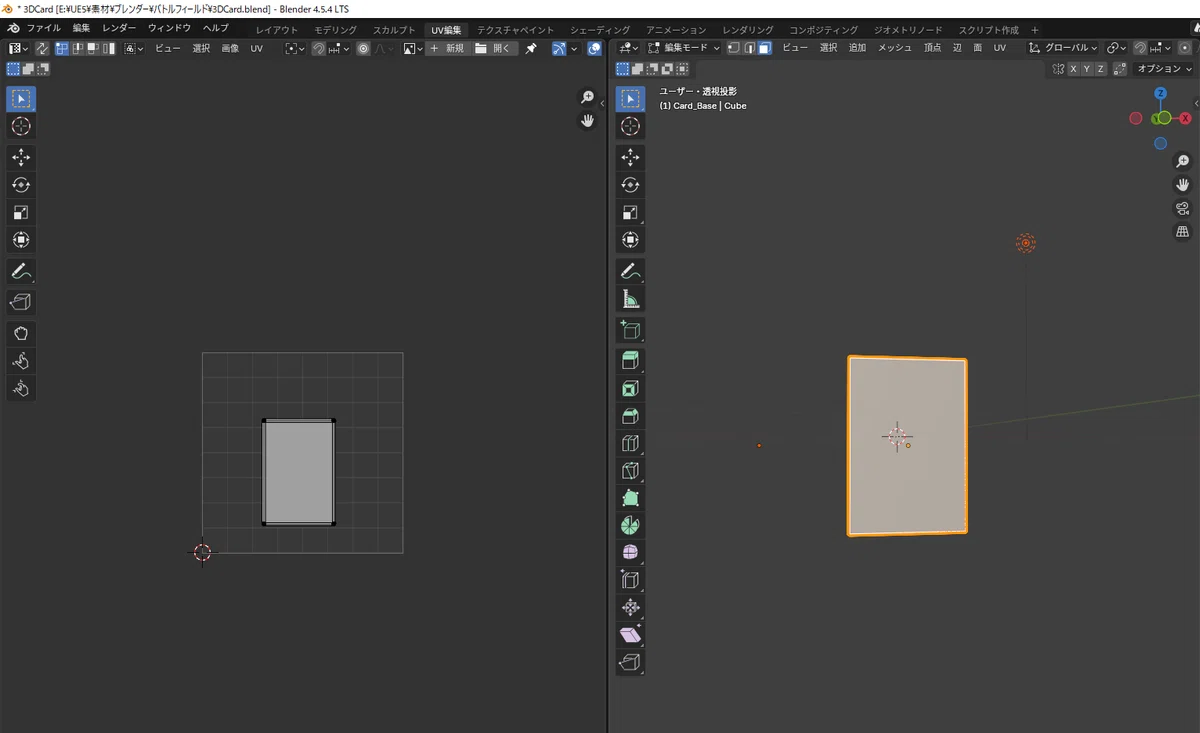Screen dimensions: 1200x733
Task: Select the UV Relax sculpt tool
Action: 21,360
